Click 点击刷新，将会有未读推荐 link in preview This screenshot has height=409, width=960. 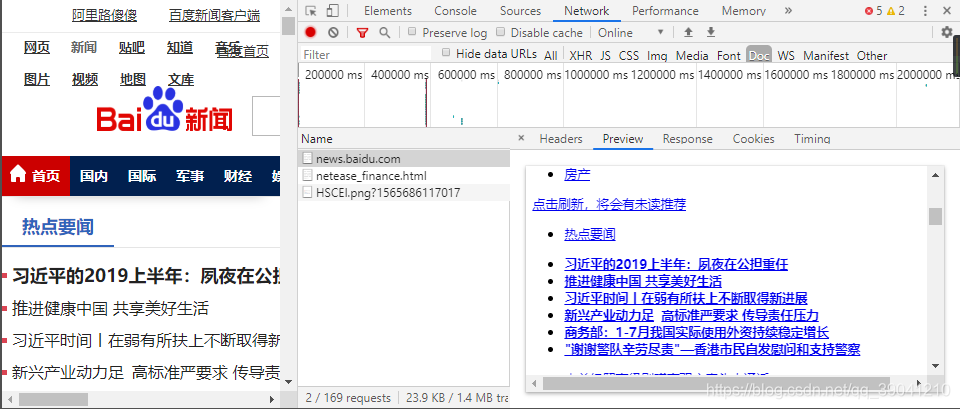(x=609, y=204)
